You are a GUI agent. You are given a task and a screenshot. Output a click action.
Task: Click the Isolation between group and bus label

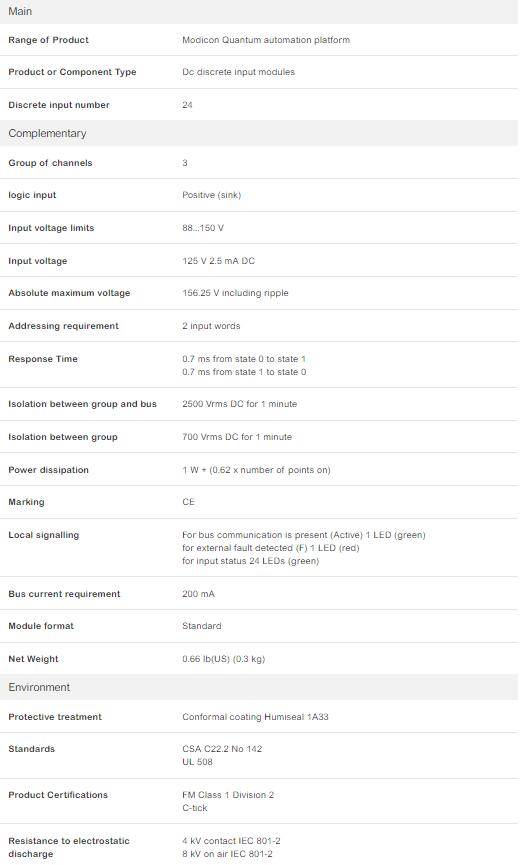[x=82, y=404]
